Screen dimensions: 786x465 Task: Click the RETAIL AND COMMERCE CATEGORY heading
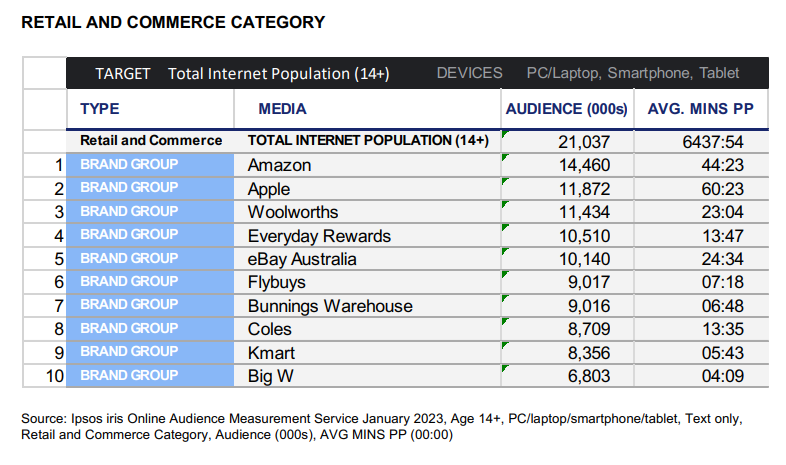(172, 21)
